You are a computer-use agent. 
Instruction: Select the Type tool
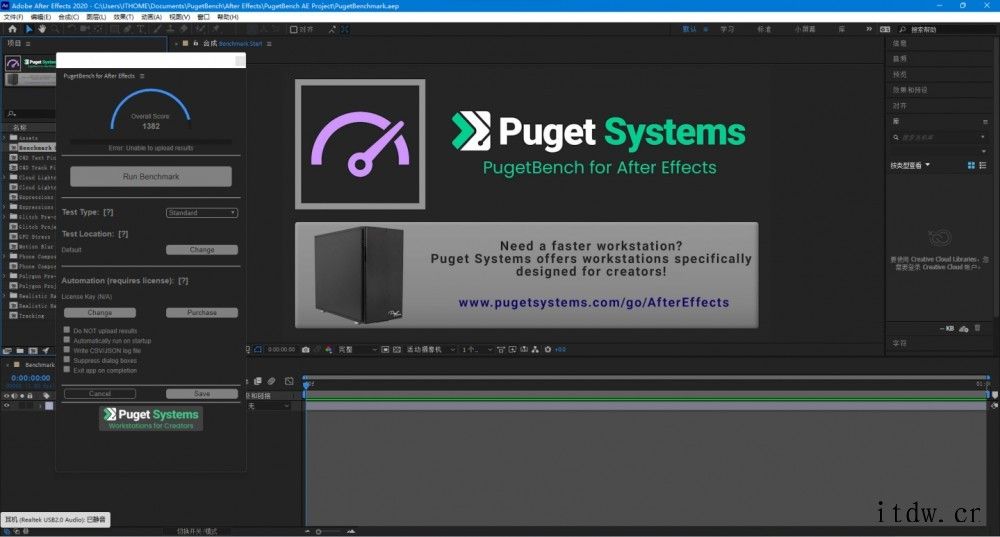141,29
